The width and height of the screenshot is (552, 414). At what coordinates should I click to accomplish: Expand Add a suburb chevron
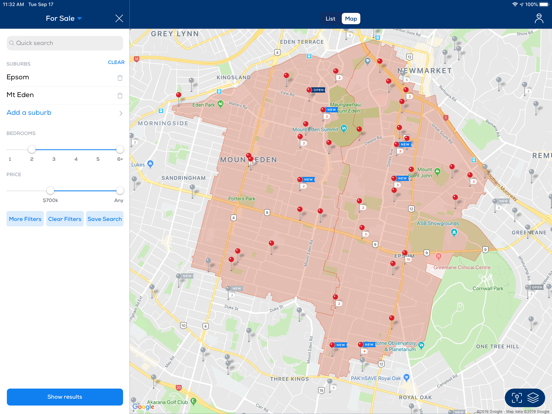tap(121, 113)
